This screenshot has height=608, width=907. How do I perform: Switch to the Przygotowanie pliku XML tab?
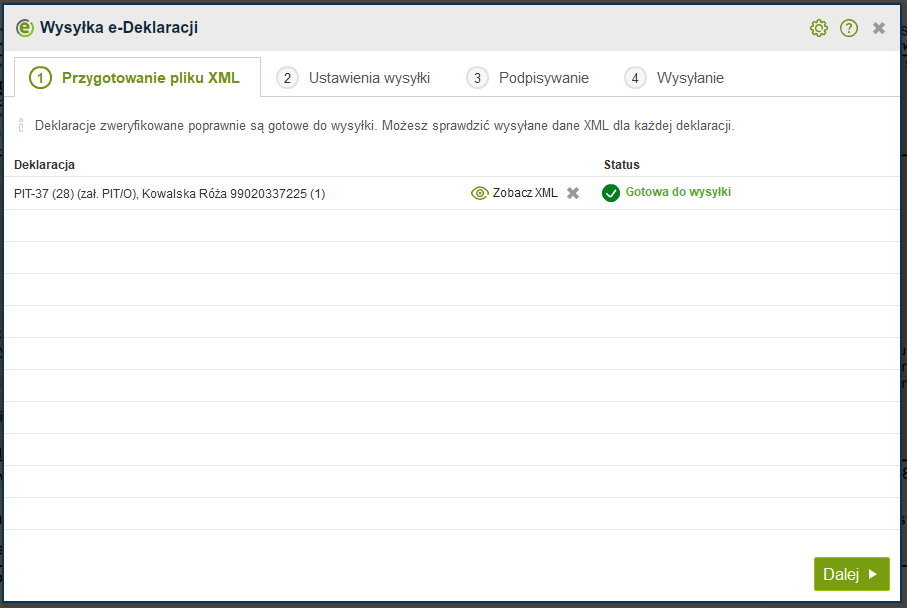[137, 78]
